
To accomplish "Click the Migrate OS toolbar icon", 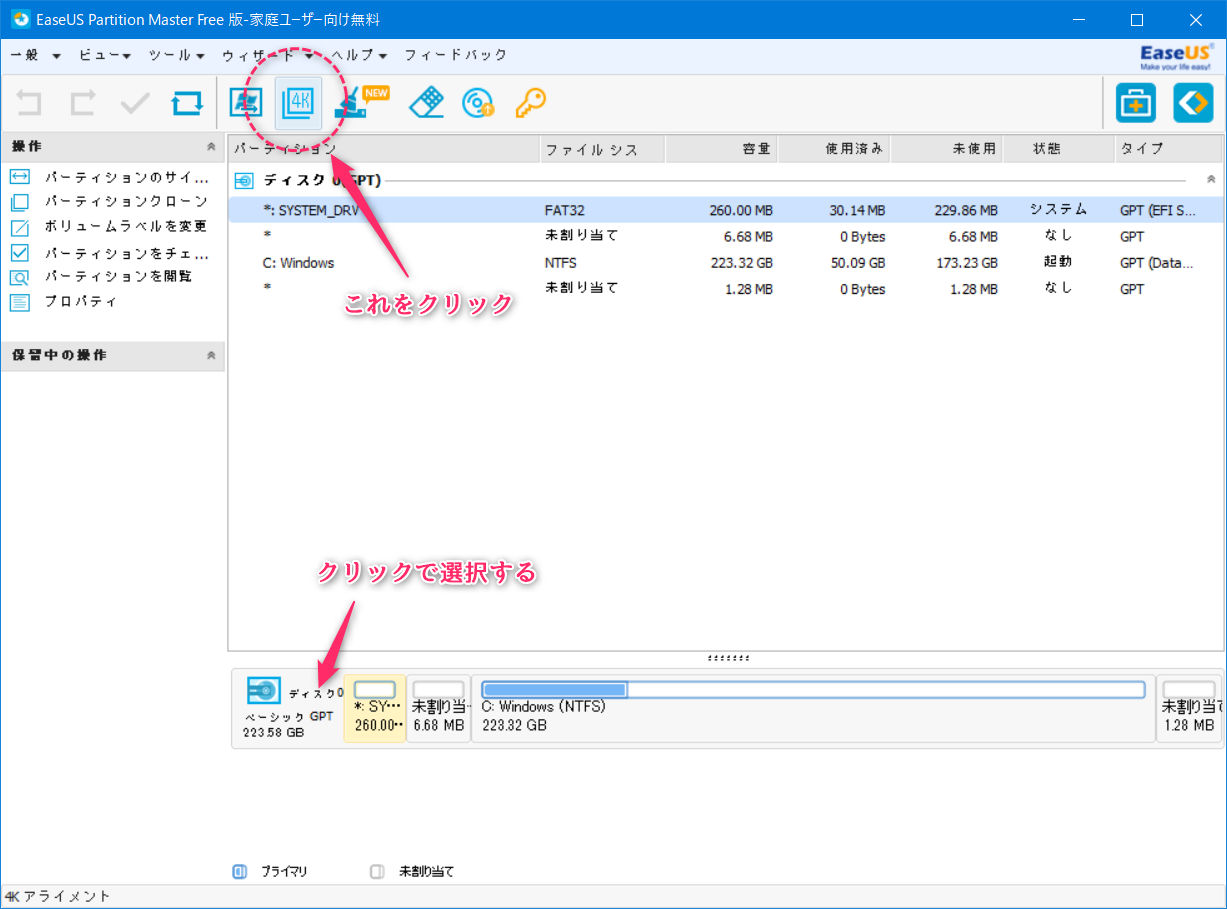I will point(245,103).
